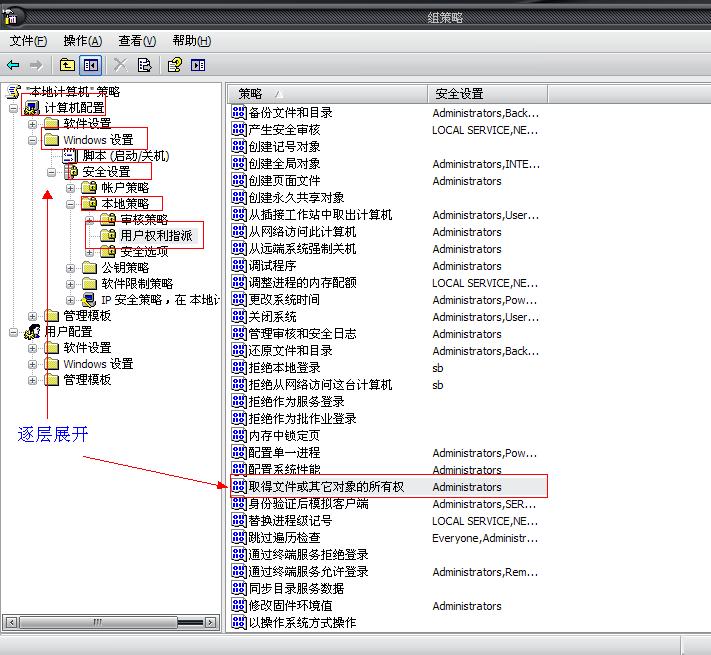Toggle the Show/Hide Console Tree icon
The image size is (711, 655).
click(x=91, y=65)
